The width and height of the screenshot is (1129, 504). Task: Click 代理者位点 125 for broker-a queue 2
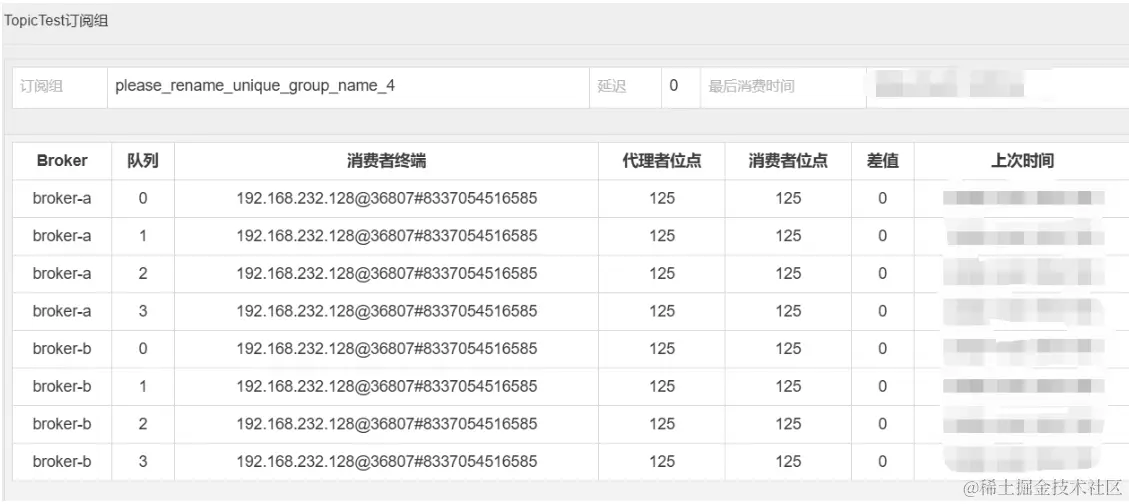tap(662, 273)
